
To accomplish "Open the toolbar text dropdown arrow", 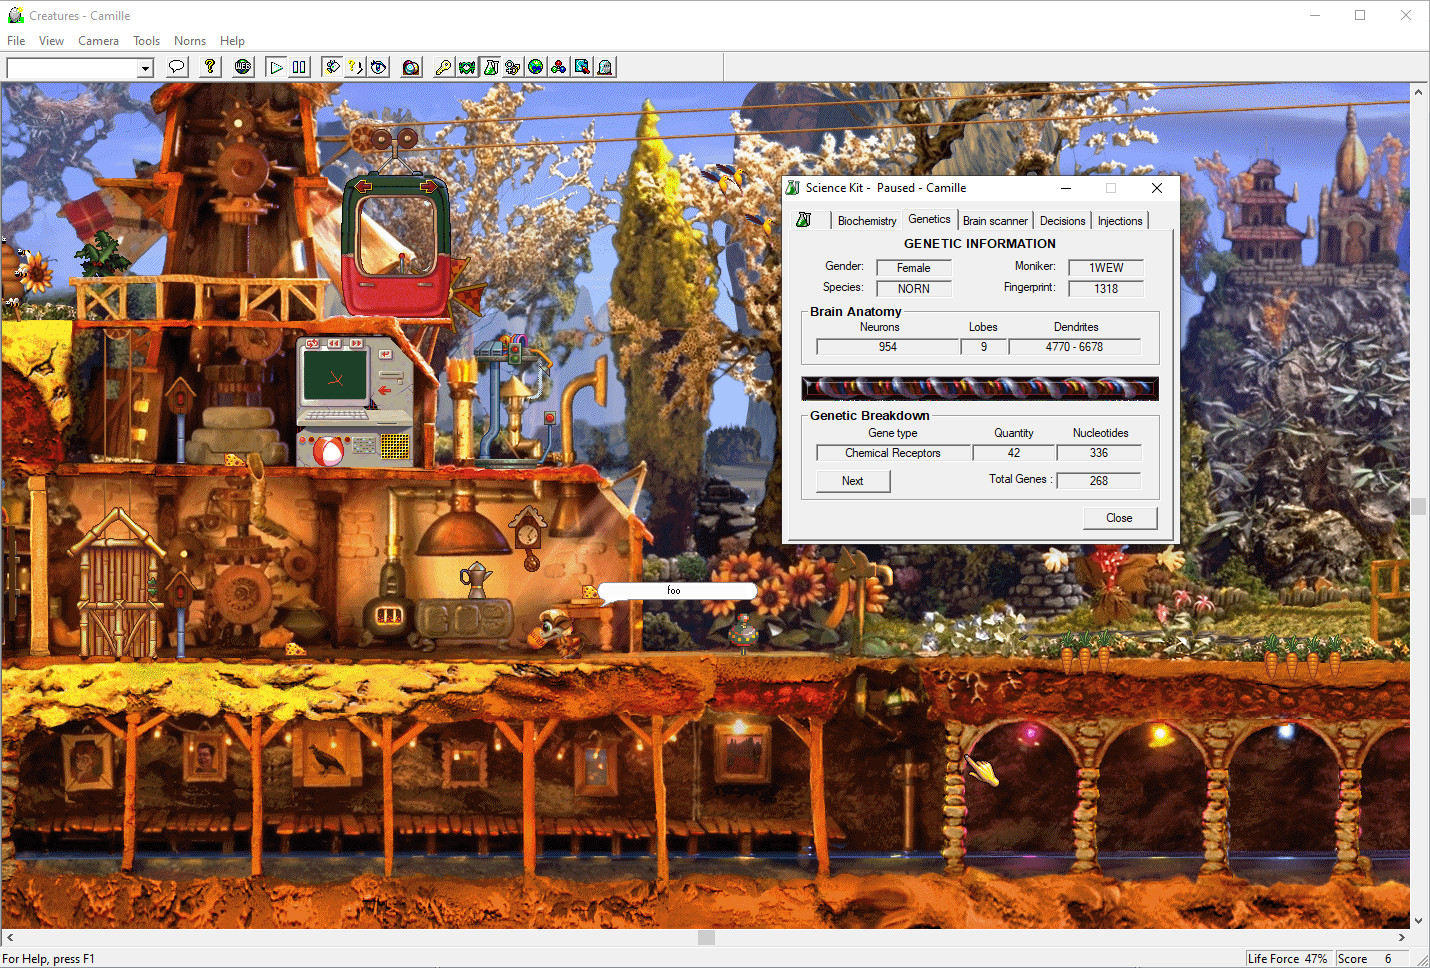I will 146,67.
